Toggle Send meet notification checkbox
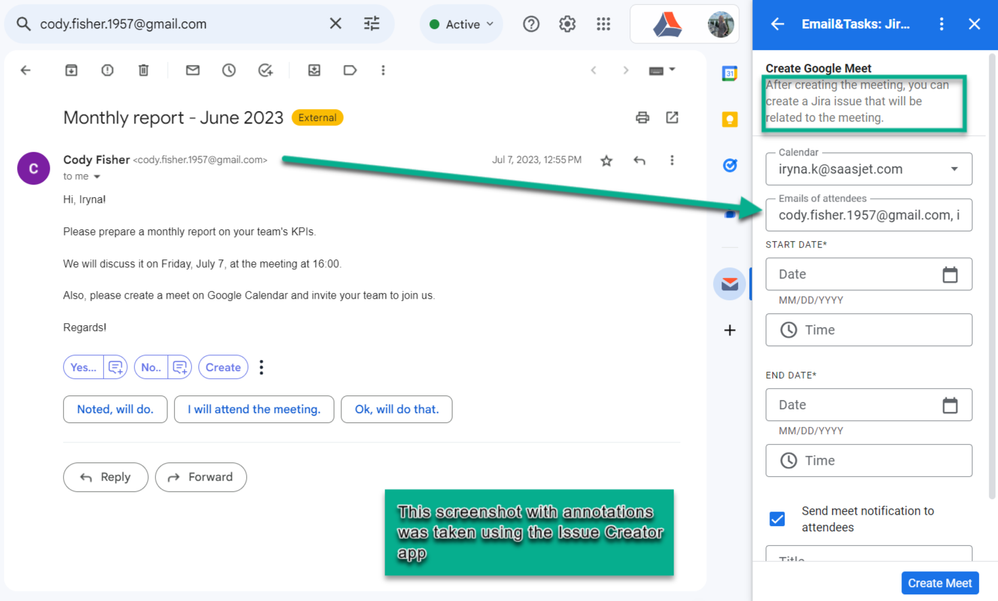 pyautogui.click(x=777, y=519)
